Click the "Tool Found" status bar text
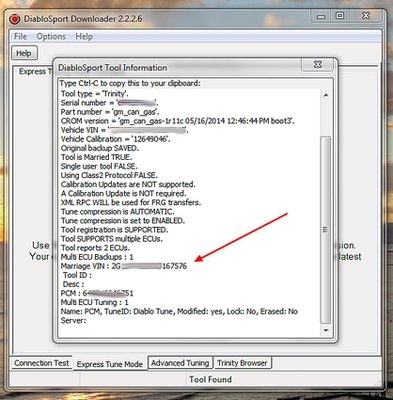The height and width of the screenshot is (400, 393). click(x=210, y=379)
